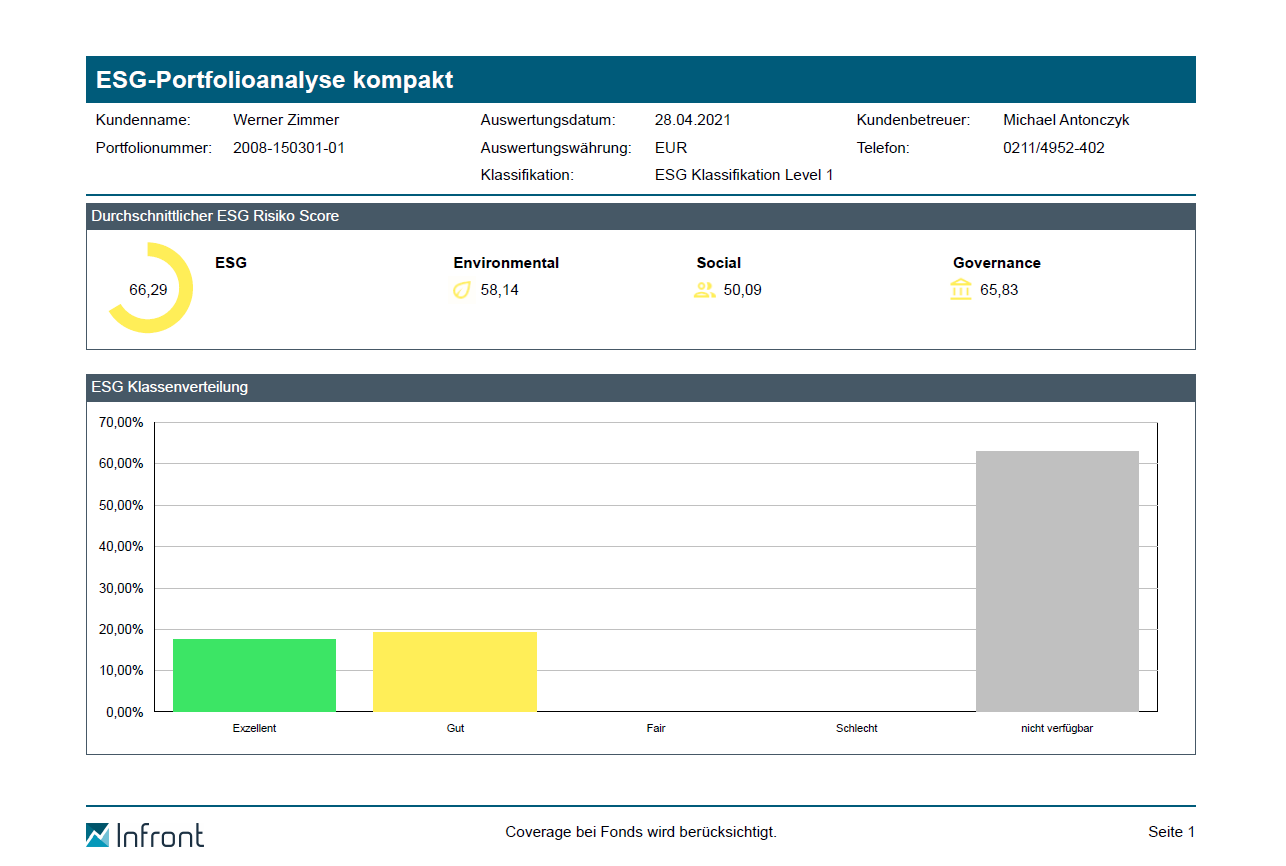Select the green Exzellent bar
The width and height of the screenshot is (1286, 866).
click(254, 675)
